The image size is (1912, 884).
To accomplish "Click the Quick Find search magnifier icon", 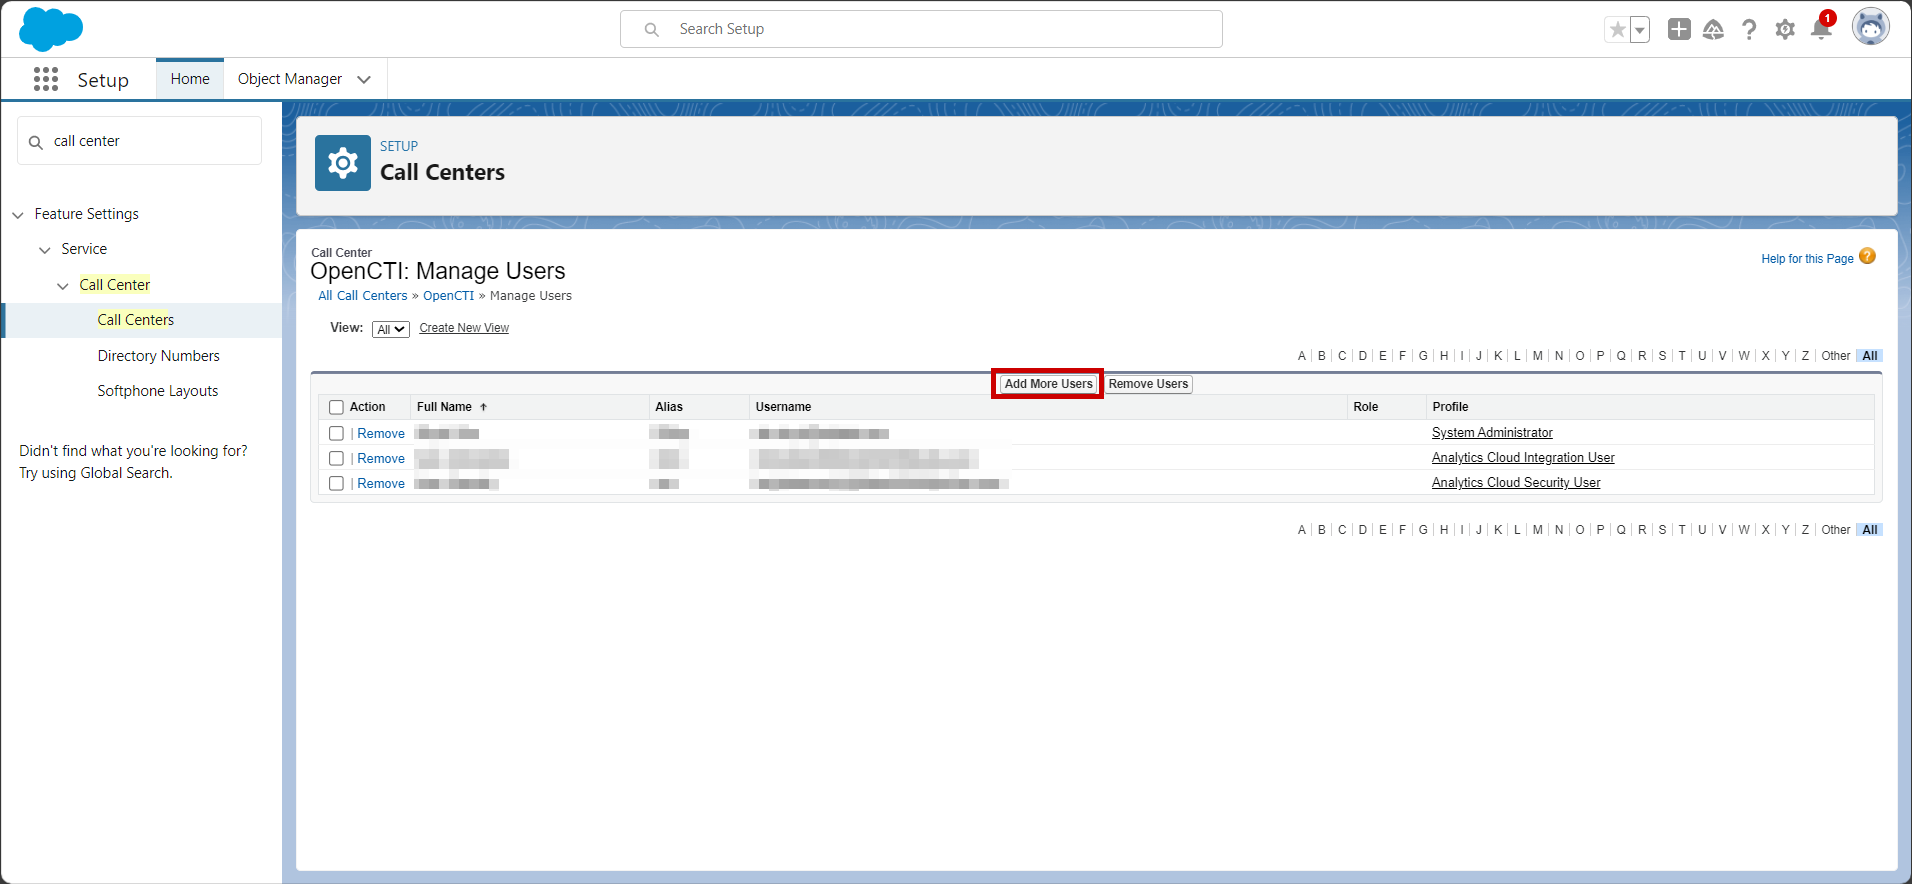I will [x=36, y=142].
